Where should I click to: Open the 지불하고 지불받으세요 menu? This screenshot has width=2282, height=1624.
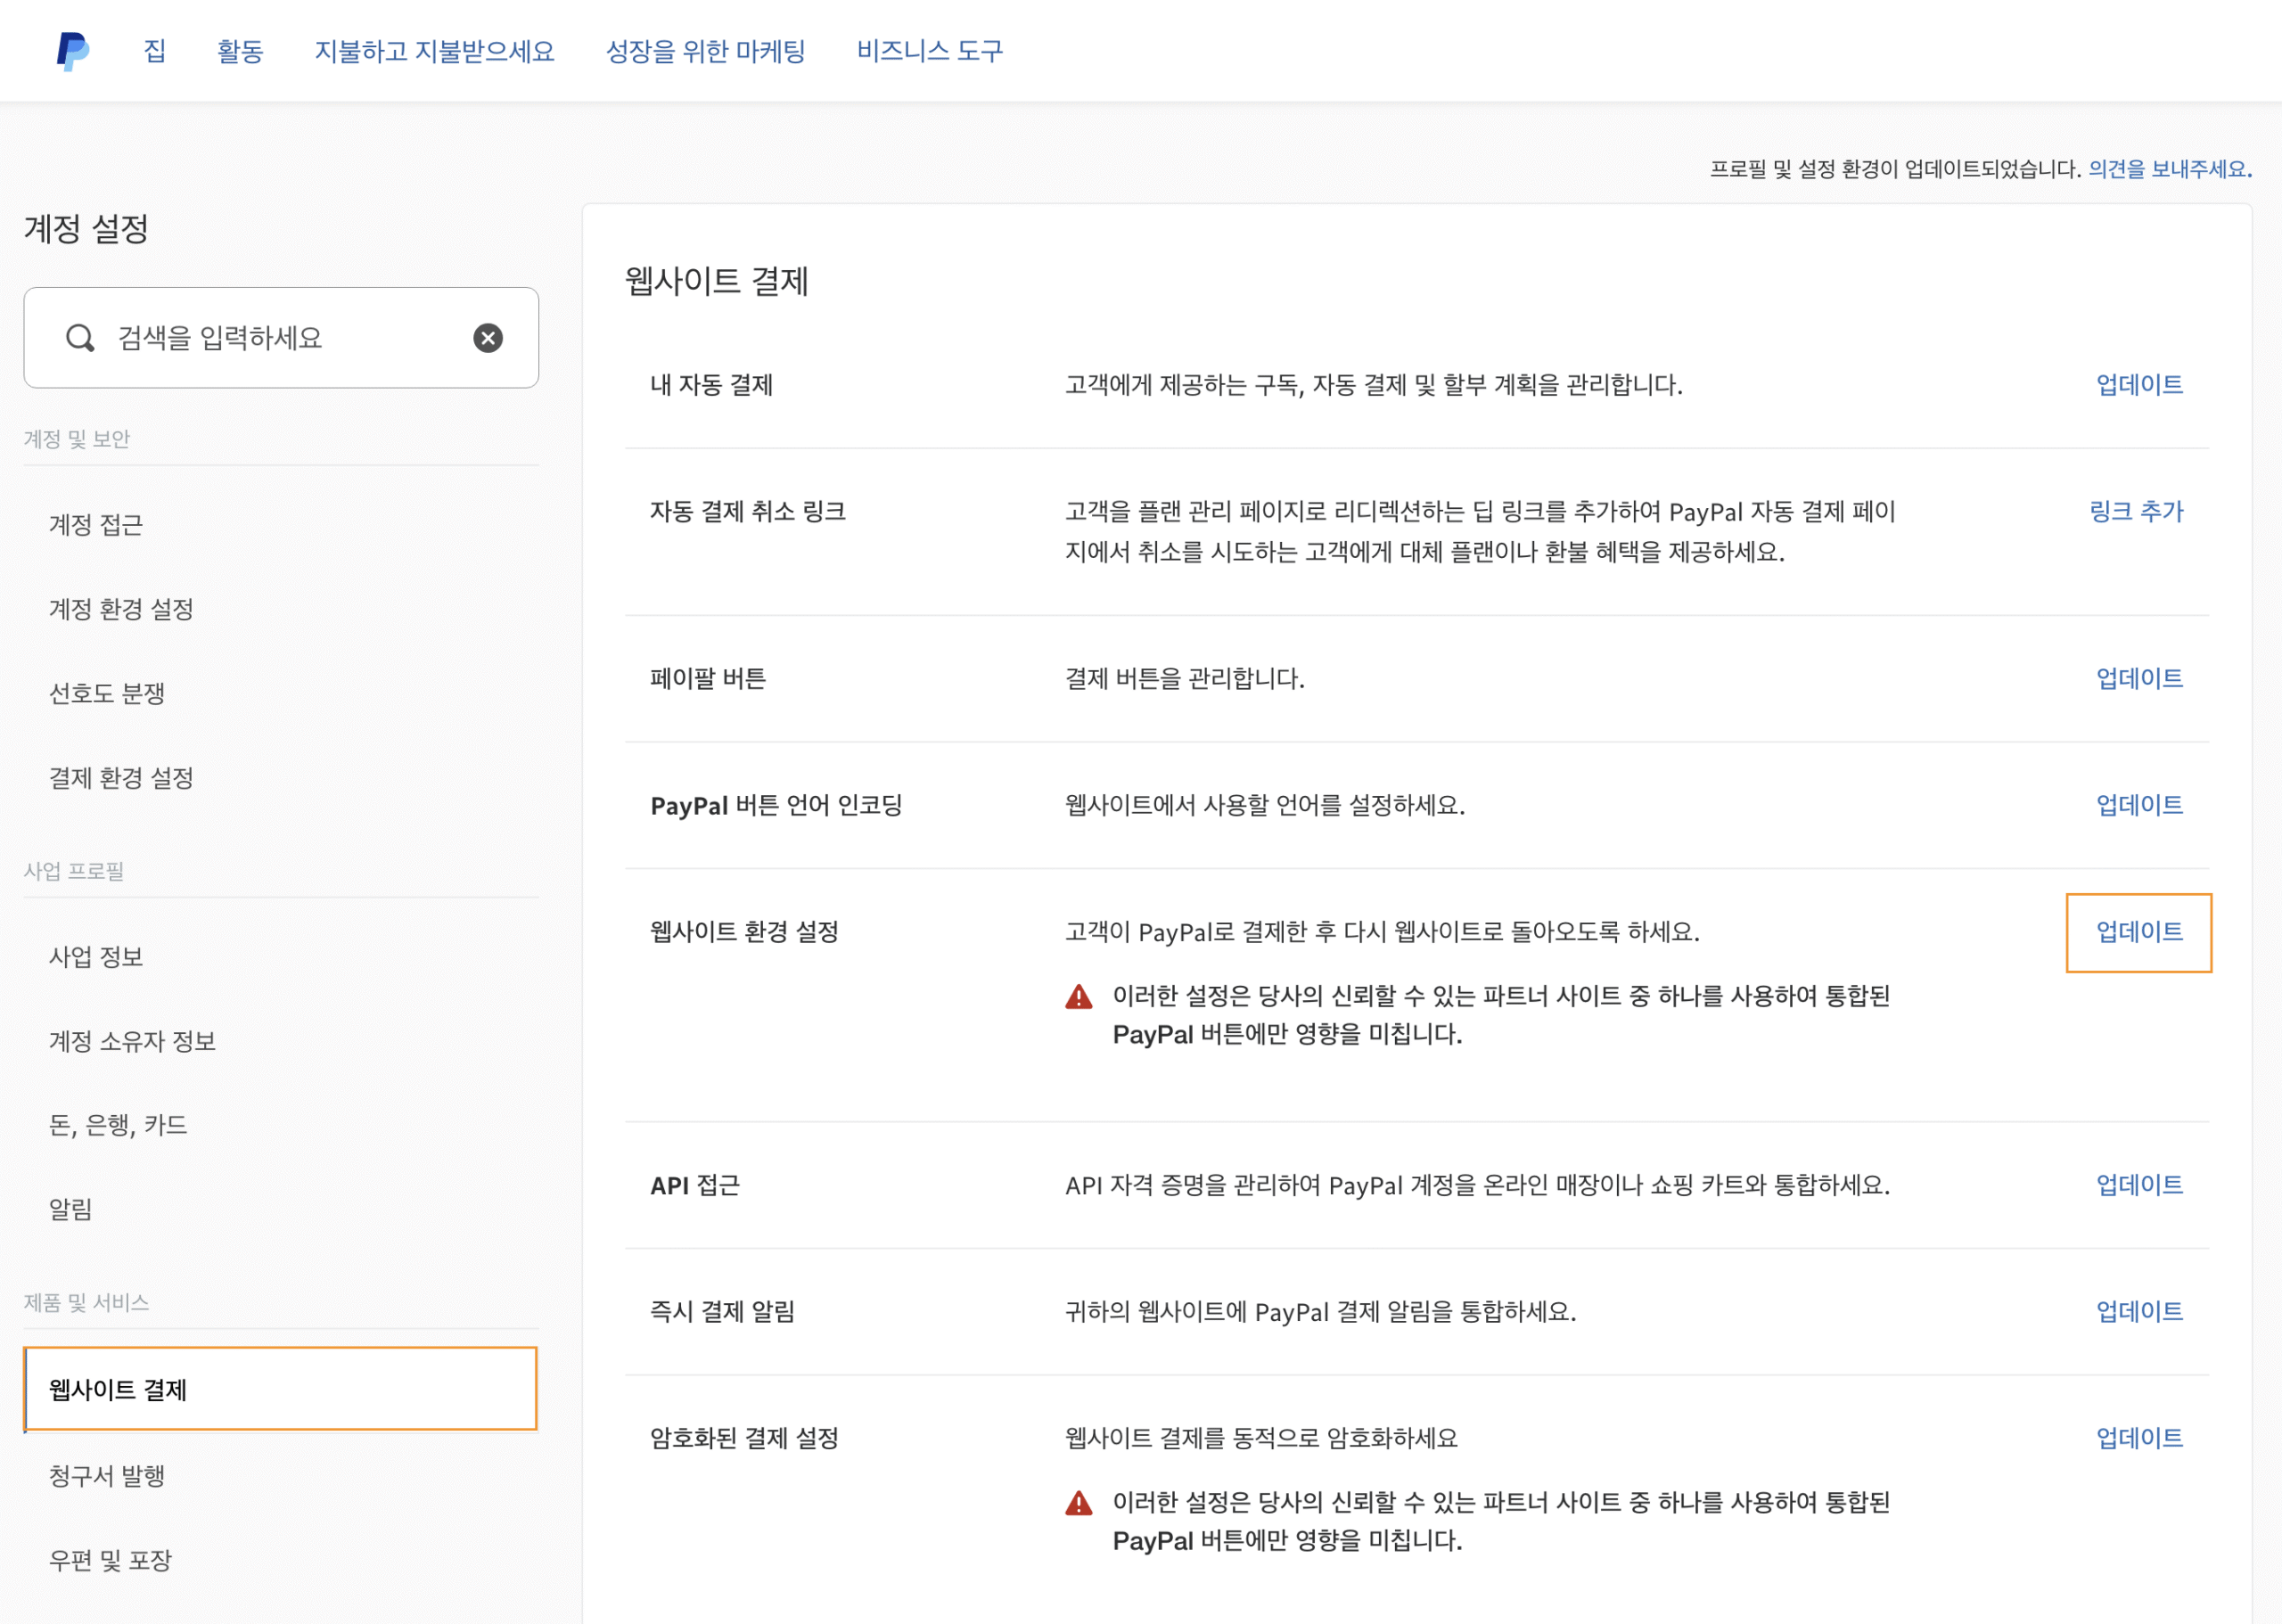[435, 51]
